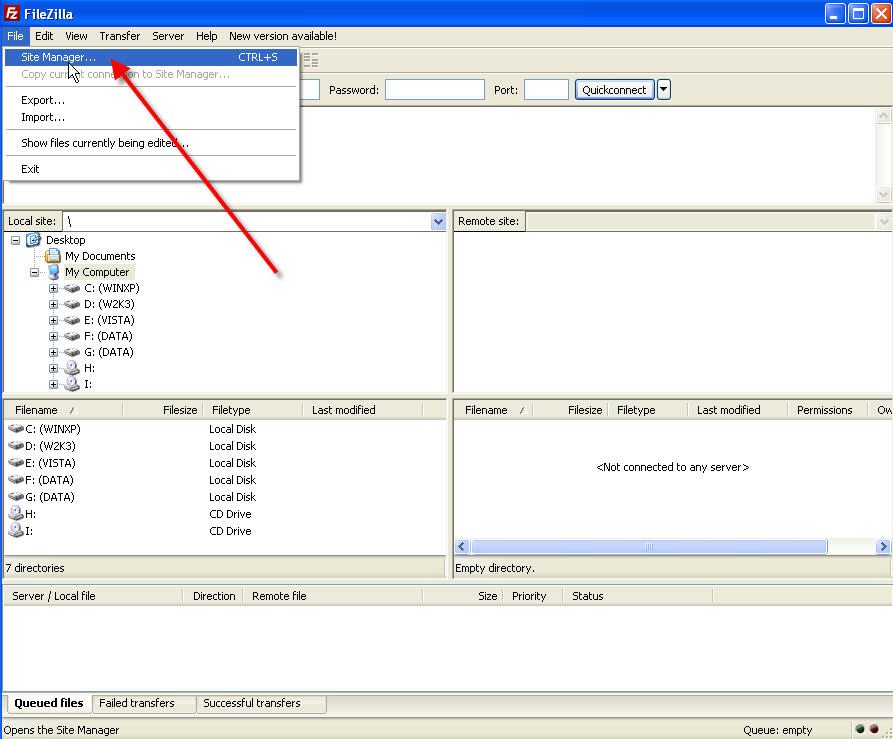Expand the I: drive tree node

[54, 384]
